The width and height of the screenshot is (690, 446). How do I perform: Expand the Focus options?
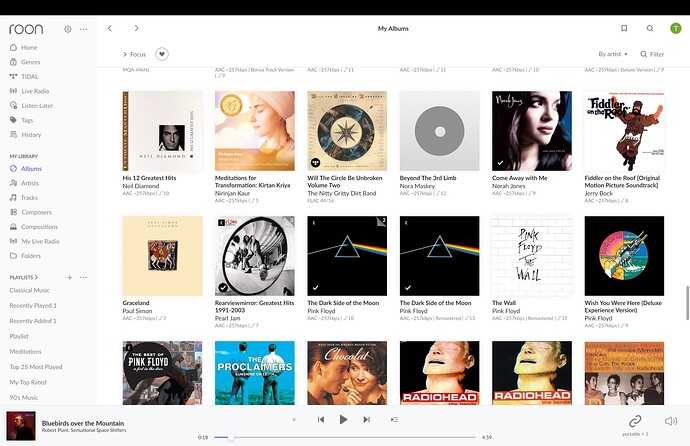pos(134,54)
